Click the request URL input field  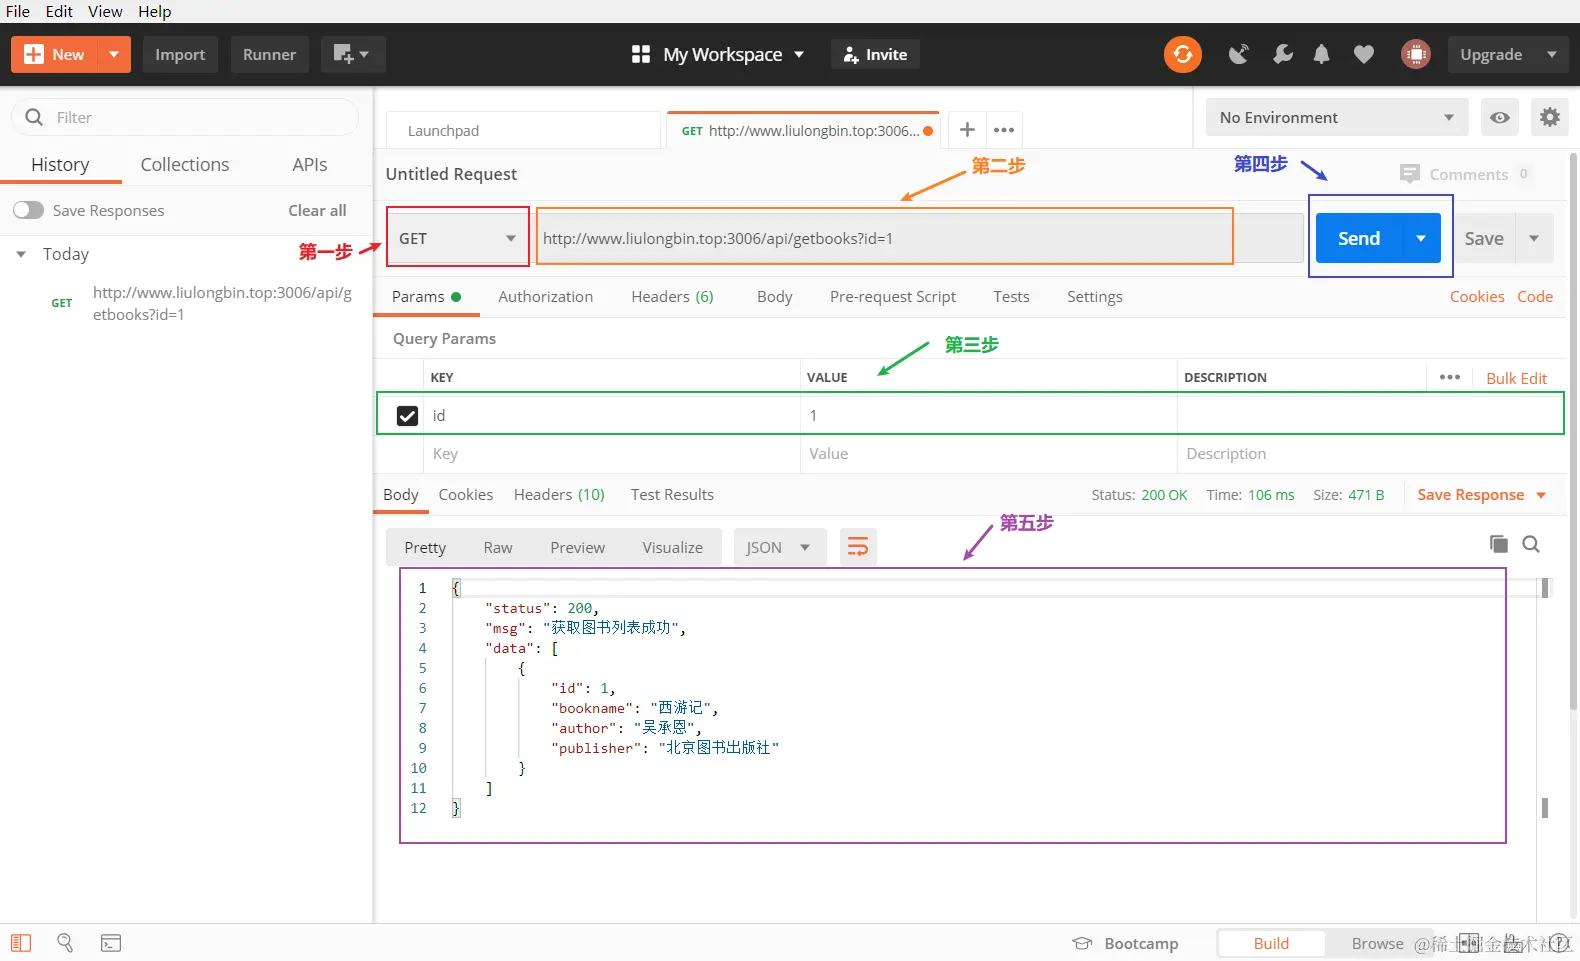coord(884,238)
